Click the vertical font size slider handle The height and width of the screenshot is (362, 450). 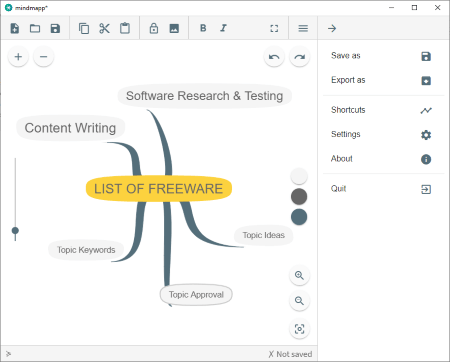tap(15, 230)
